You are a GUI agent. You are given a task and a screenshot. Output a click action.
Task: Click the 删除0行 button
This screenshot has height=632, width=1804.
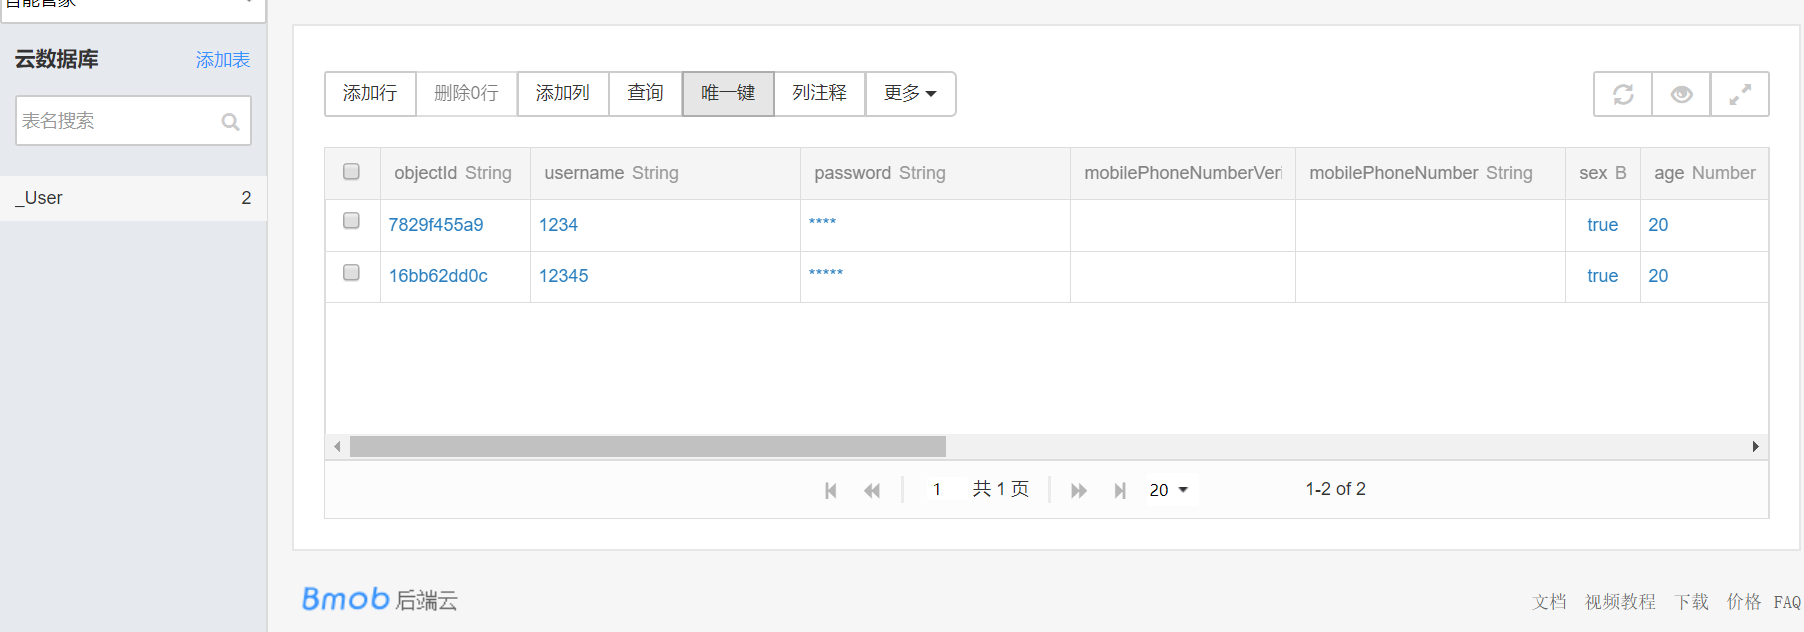pyautogui.click(x=466, y=94)
